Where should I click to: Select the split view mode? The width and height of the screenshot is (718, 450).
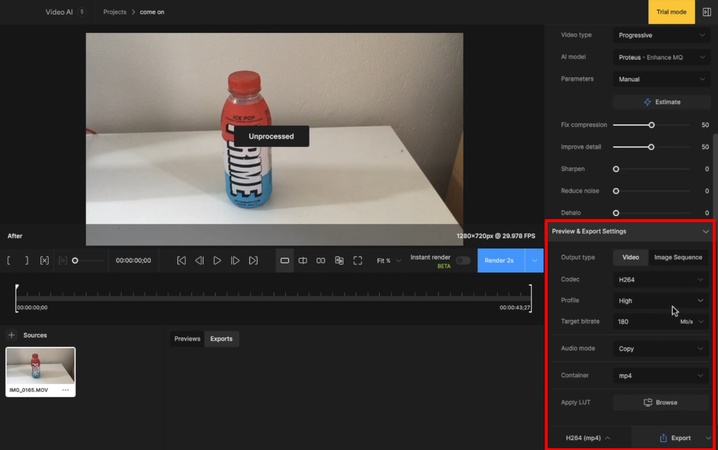pos(303,260)
